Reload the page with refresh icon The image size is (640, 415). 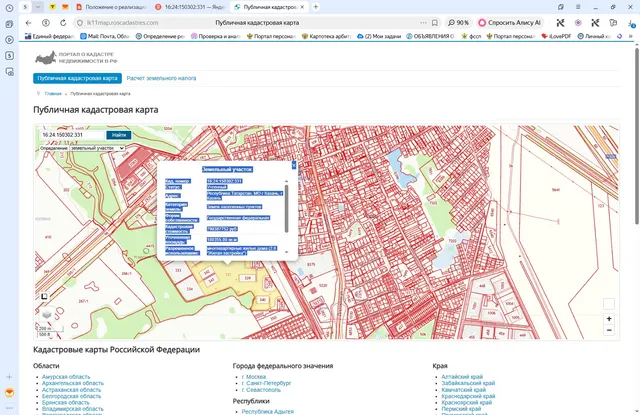(63, 23)
